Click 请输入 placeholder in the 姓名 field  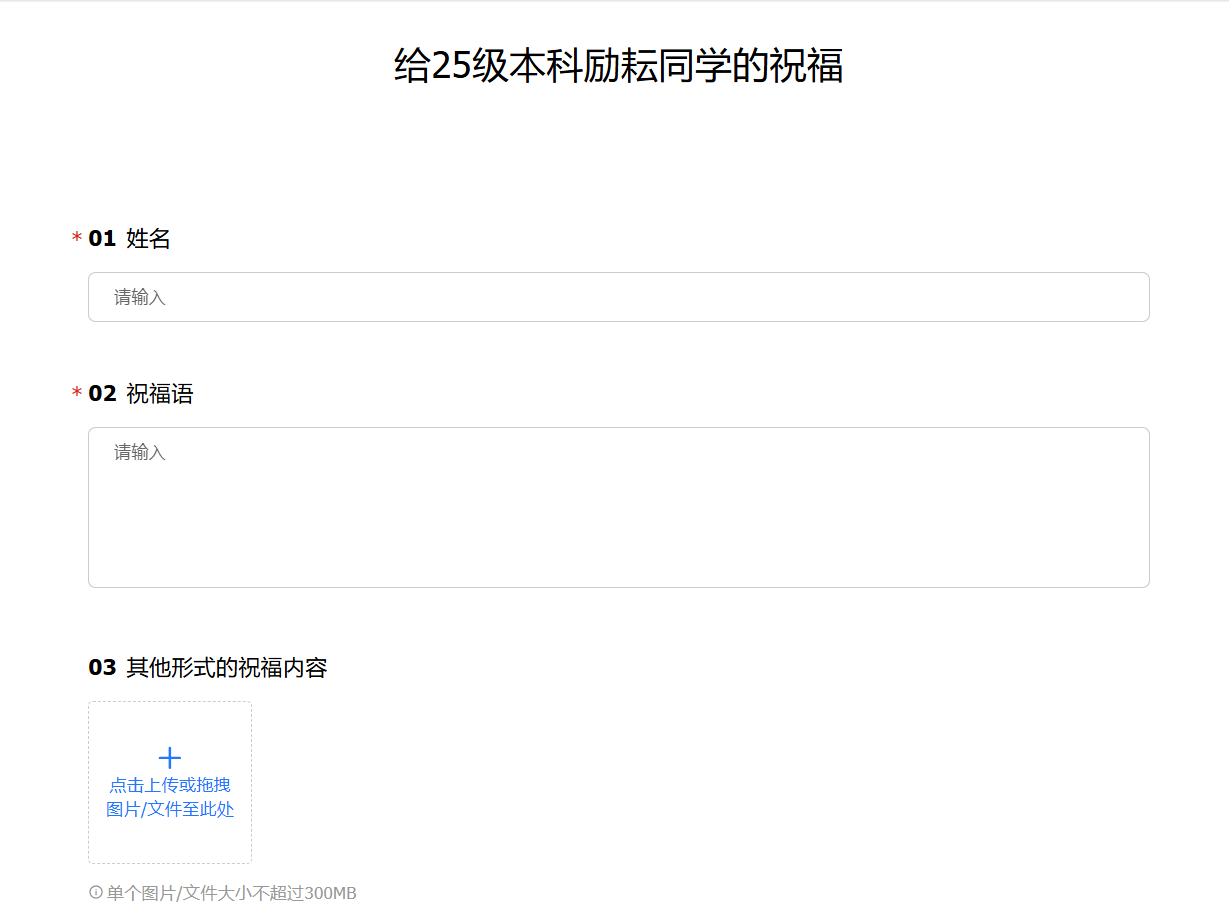[x=139, y=297]
